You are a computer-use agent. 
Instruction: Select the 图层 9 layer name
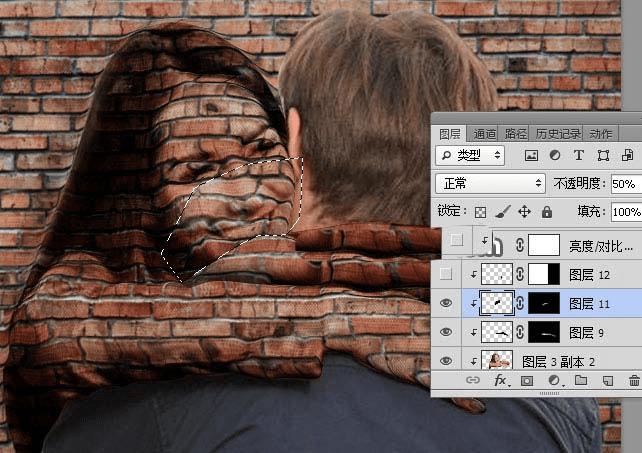(586, 333)
